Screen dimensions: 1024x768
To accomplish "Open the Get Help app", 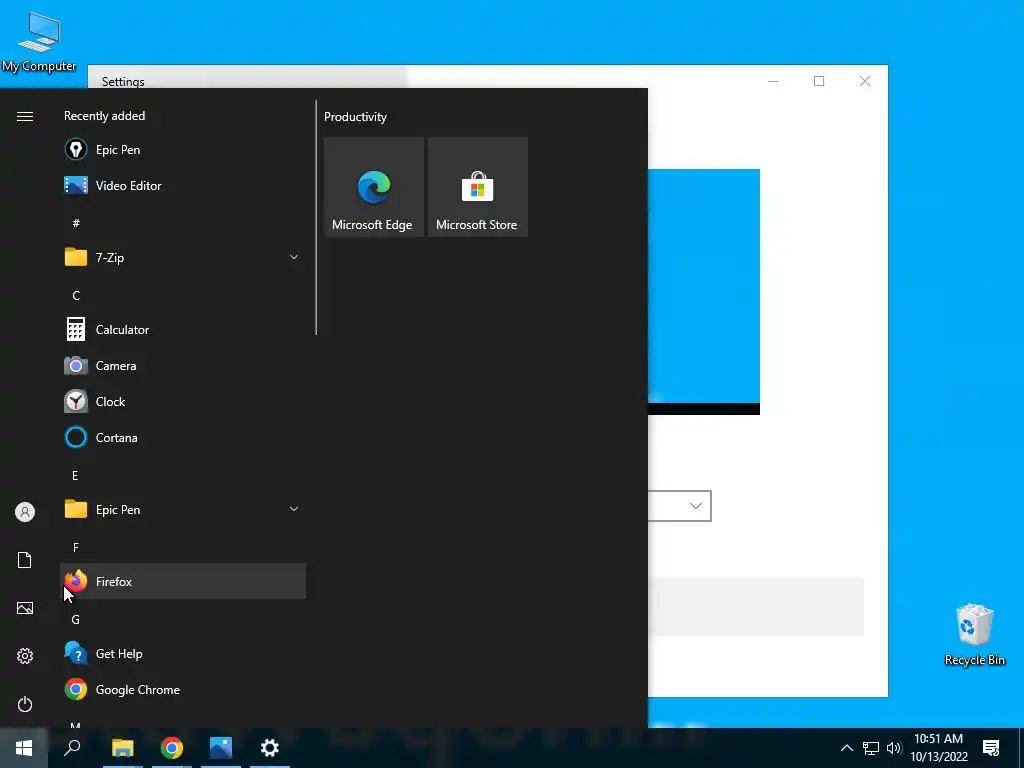I will [183, 654].
